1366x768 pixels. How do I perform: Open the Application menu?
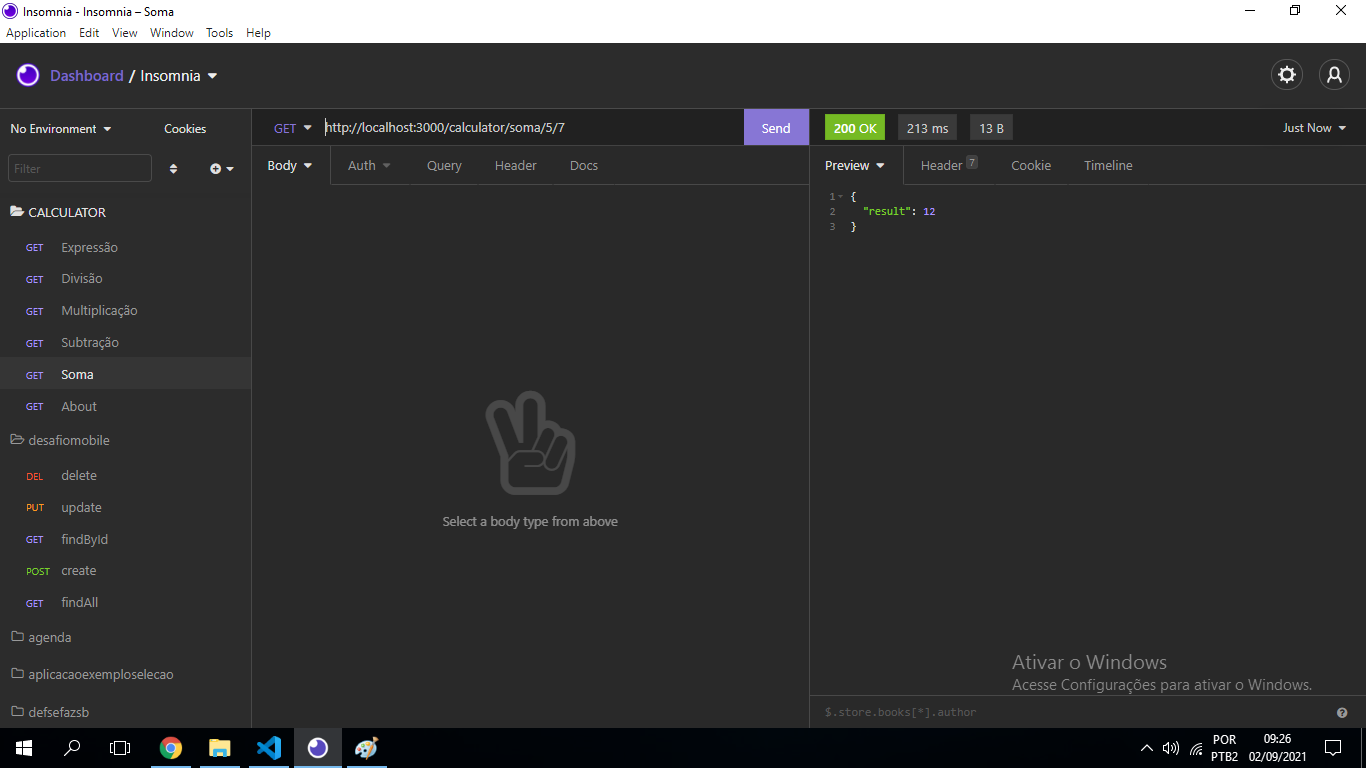[36, 33]
